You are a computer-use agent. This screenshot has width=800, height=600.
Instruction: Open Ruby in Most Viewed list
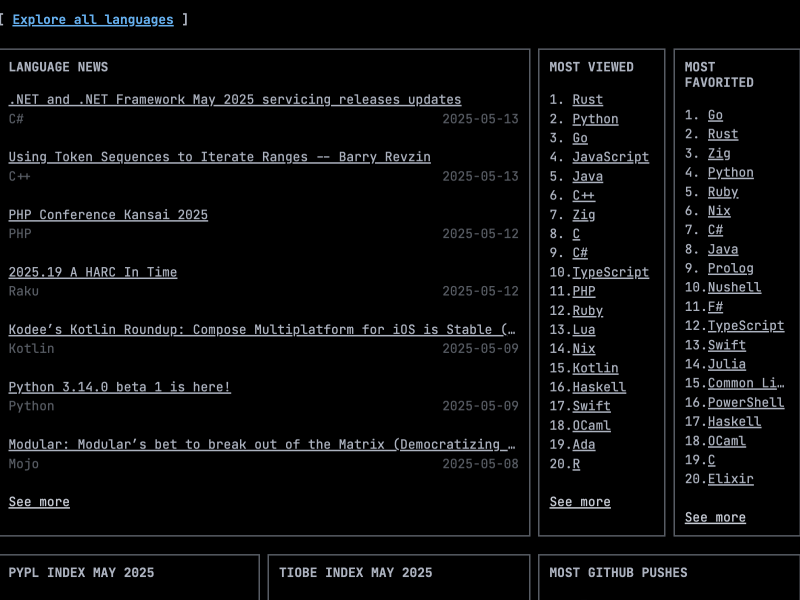click(588, 310)
